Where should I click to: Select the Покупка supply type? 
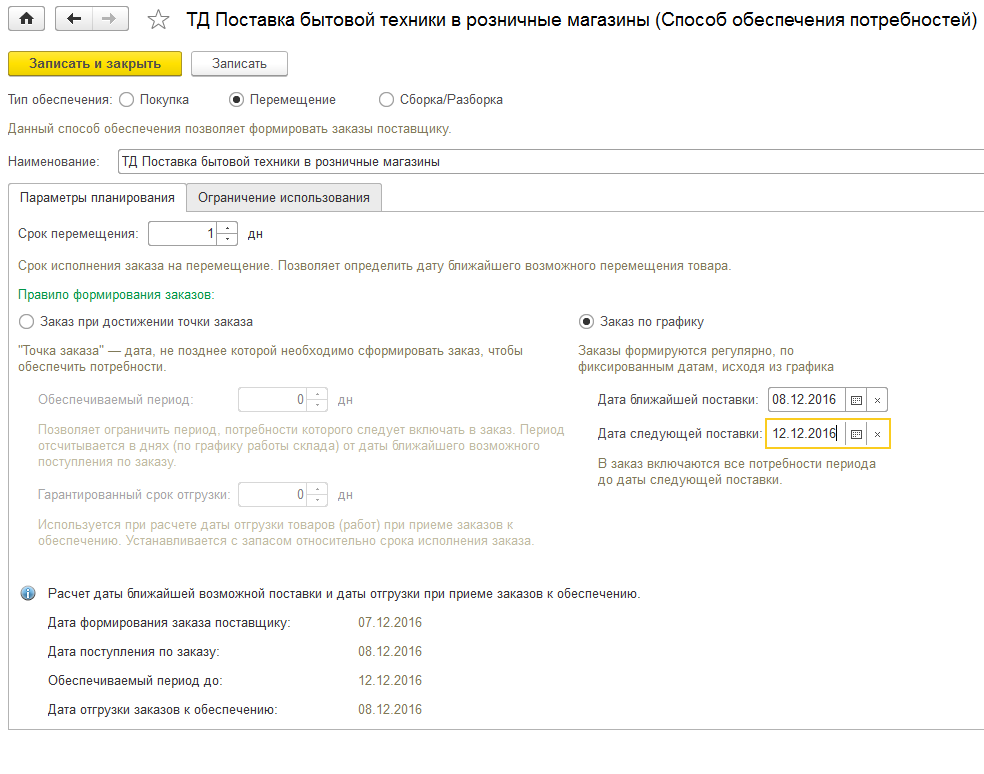pyautogui.click(x=127, y=100)
